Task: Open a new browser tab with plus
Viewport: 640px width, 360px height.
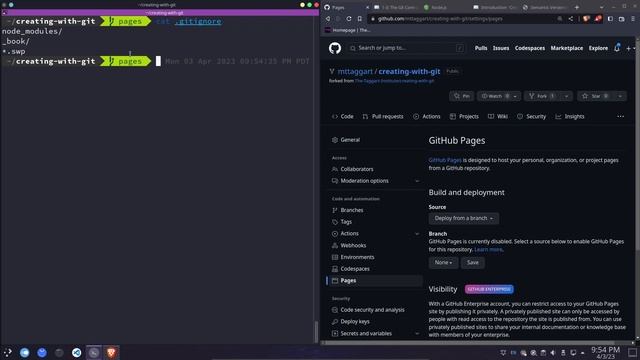Action: (577, 7)
